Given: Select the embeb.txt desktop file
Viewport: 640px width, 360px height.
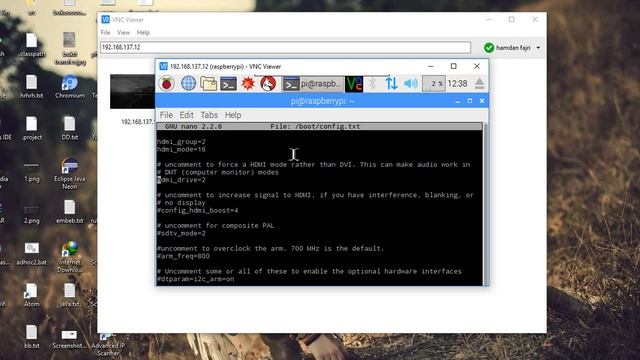Looking at the screenshot, I should coord(70,212).
